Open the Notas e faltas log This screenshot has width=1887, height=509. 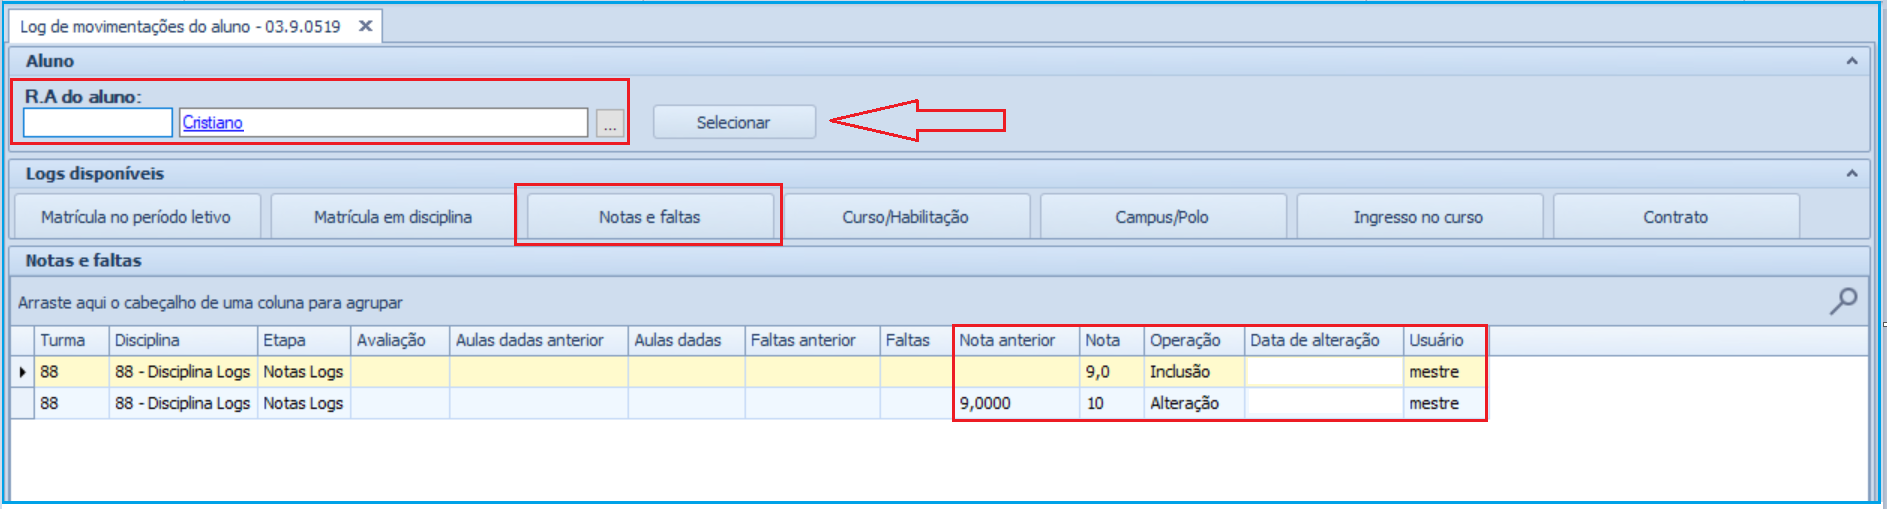point(650,217)
